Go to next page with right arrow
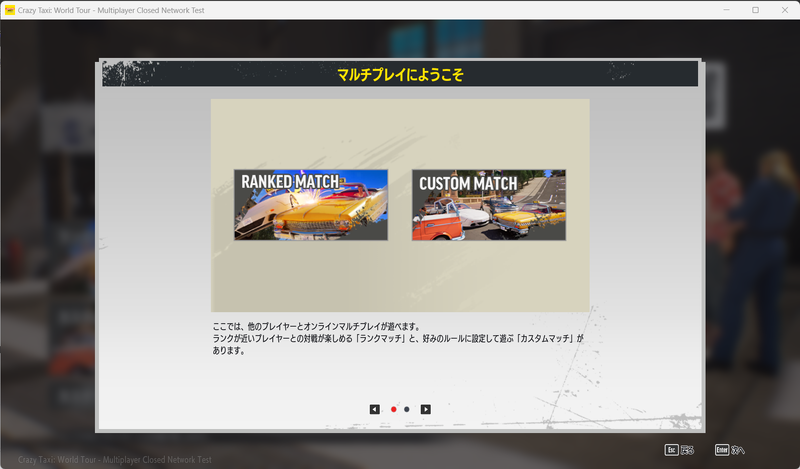 coord(426,409)
